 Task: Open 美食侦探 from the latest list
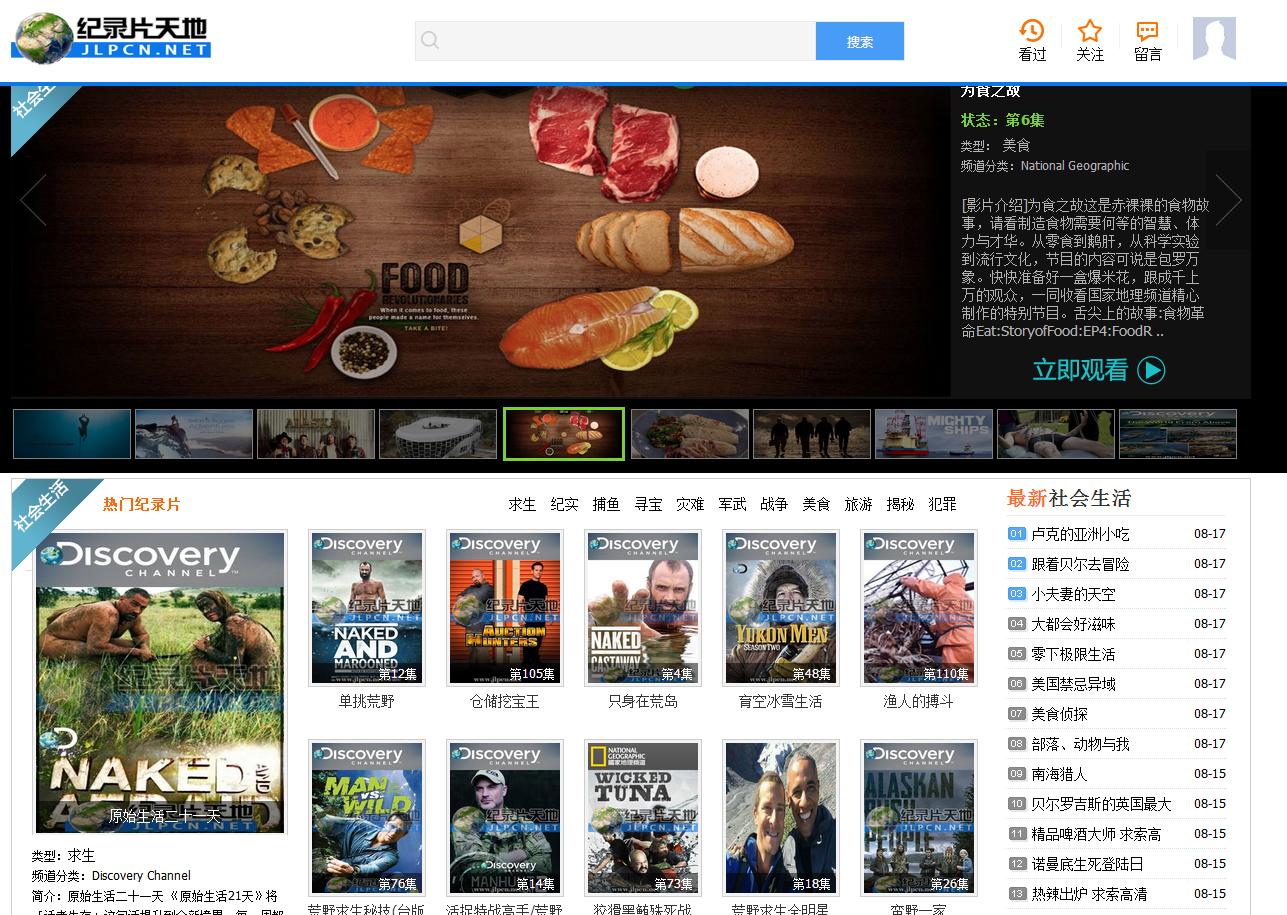pos(1059,714)
